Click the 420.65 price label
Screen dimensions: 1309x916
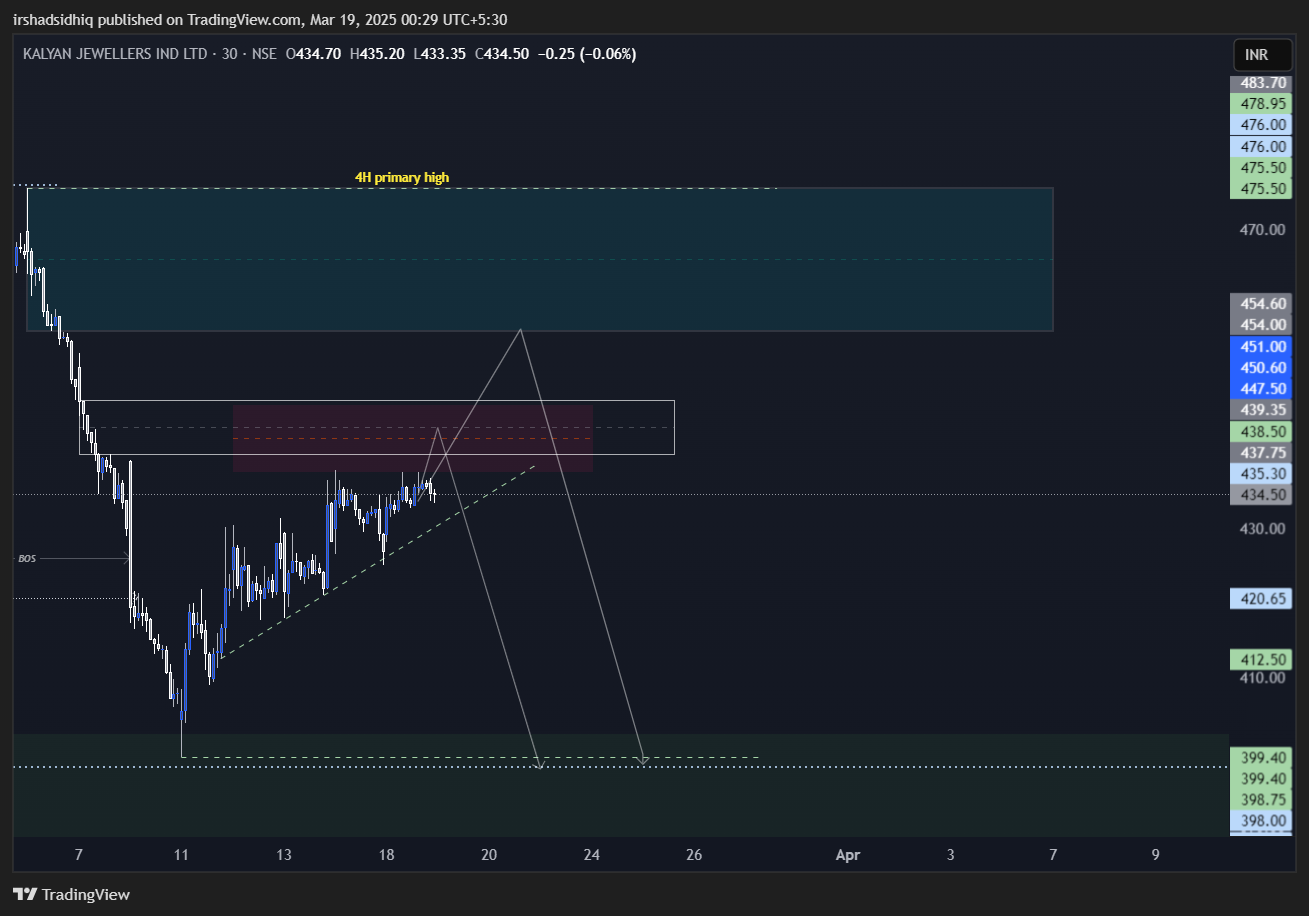[x=1262, y=599]
